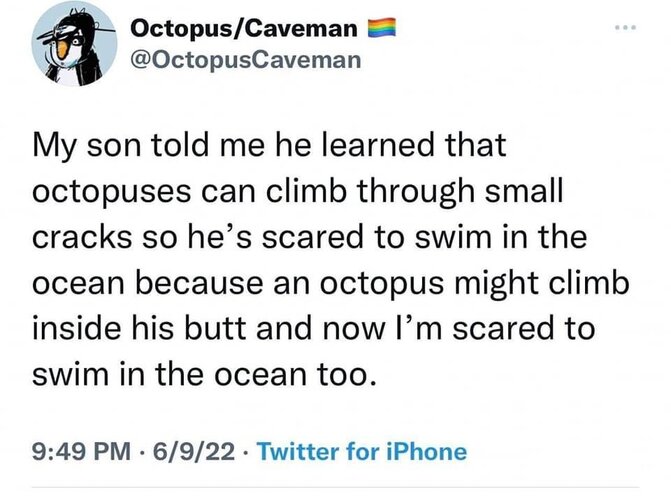Click the line starting "My son told me"
The image size is (671, 500).
click(271, 146)
